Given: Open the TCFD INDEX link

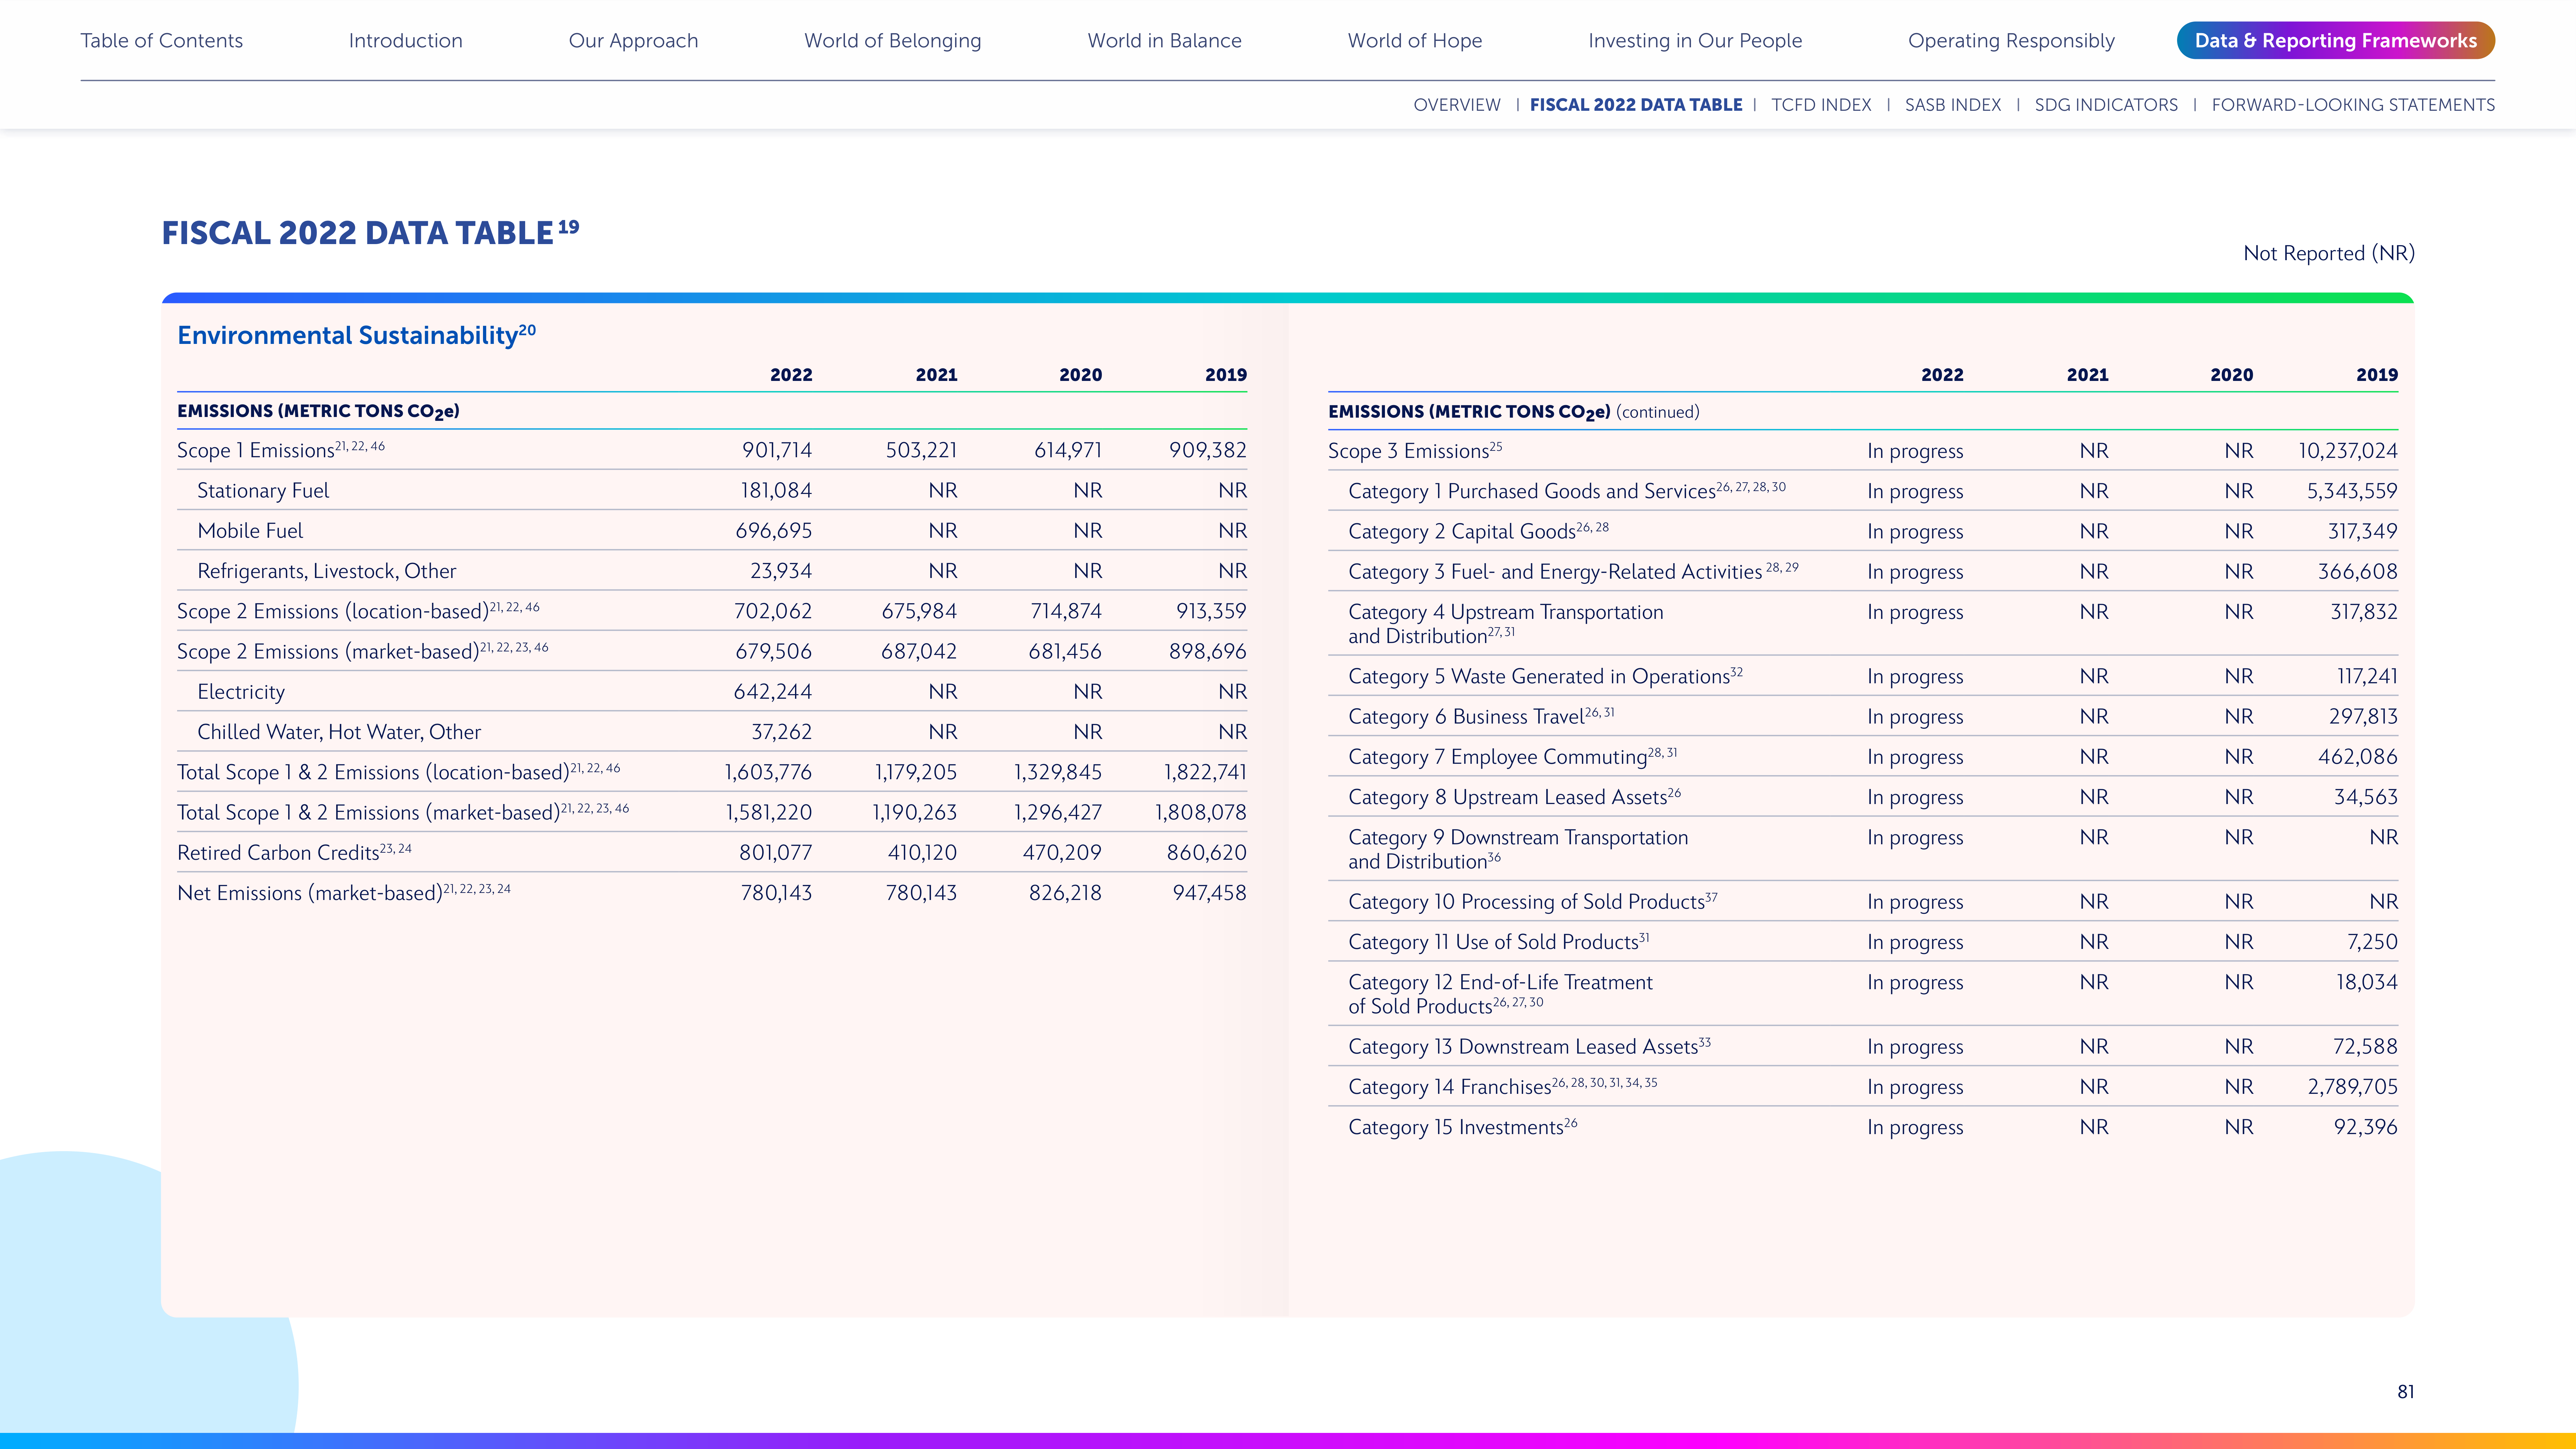Looking at the screenshot, I should coord(1821,105).
